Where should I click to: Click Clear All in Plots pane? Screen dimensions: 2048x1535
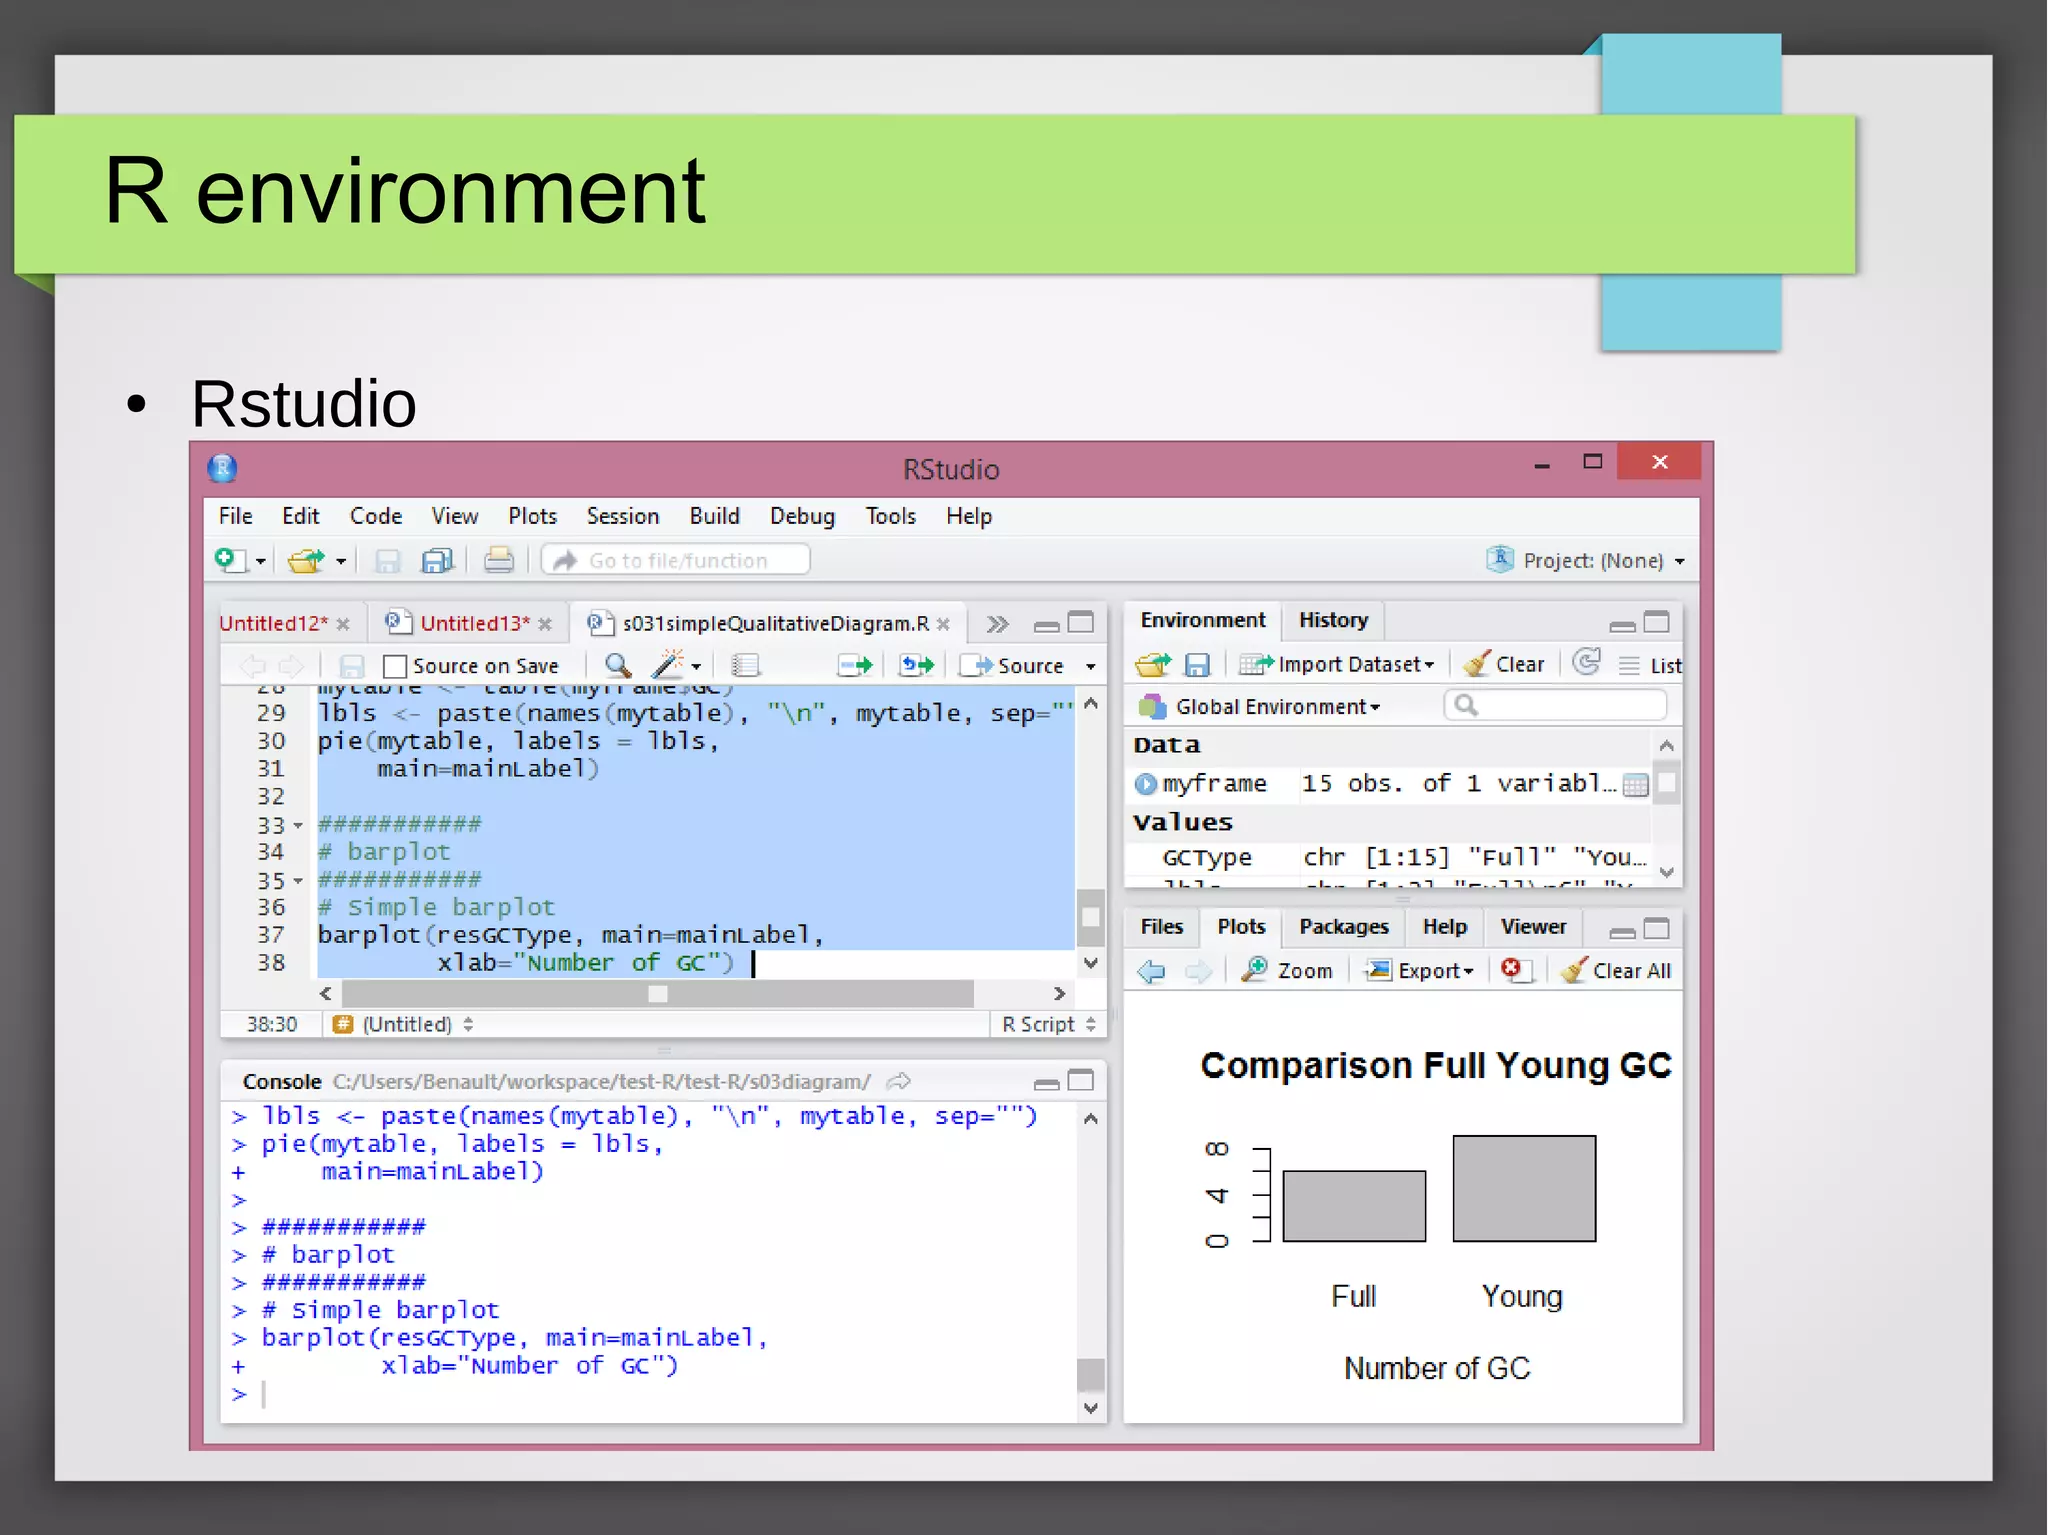point(1616,971)
